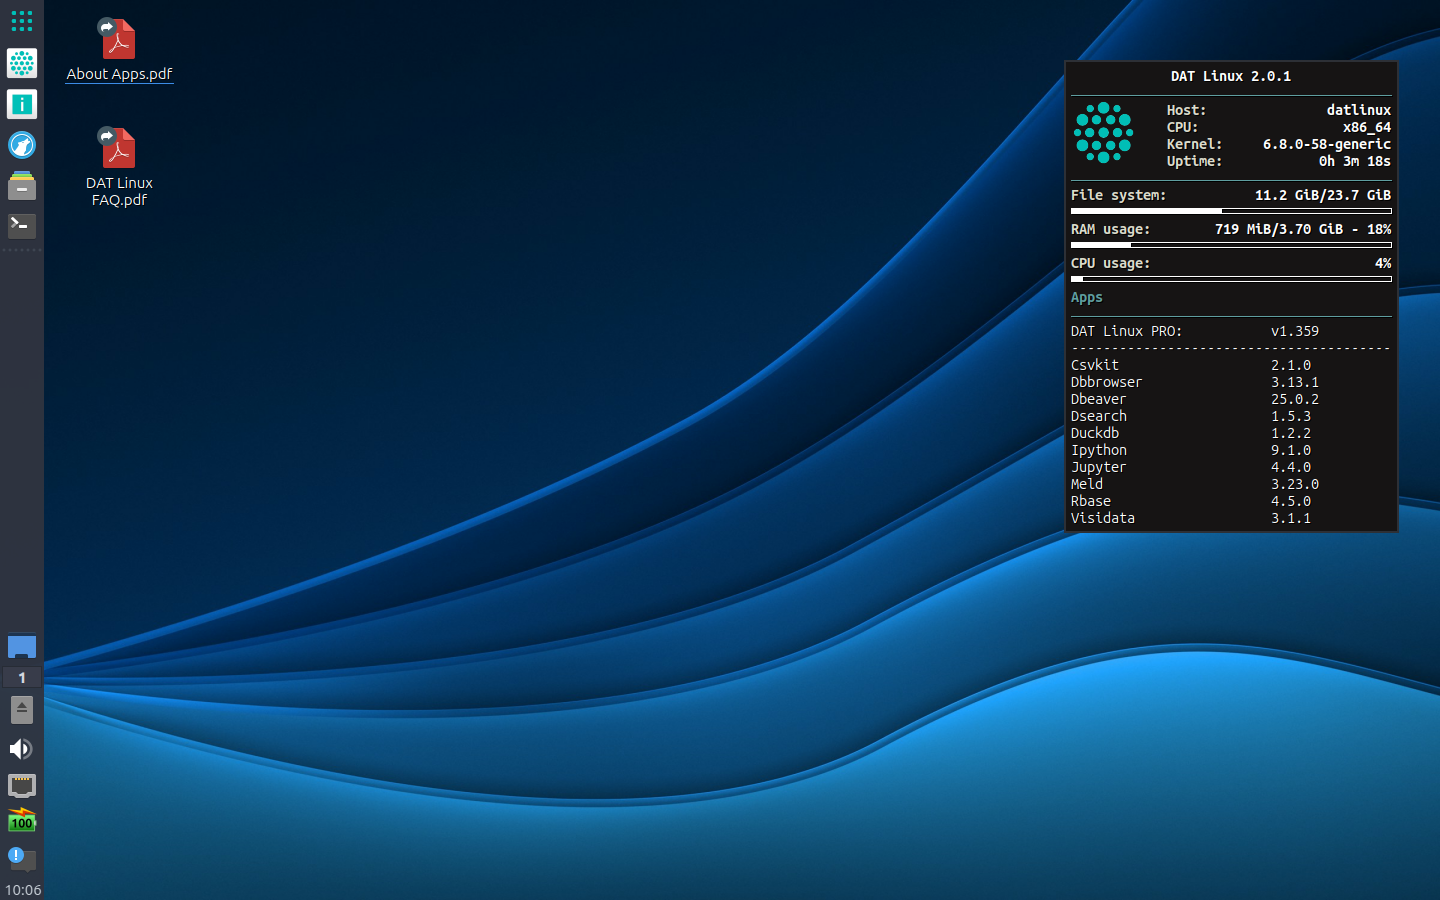Check the battery indicator showing 100
Viewport: 1440px width, 900px height.
(21, 821)
